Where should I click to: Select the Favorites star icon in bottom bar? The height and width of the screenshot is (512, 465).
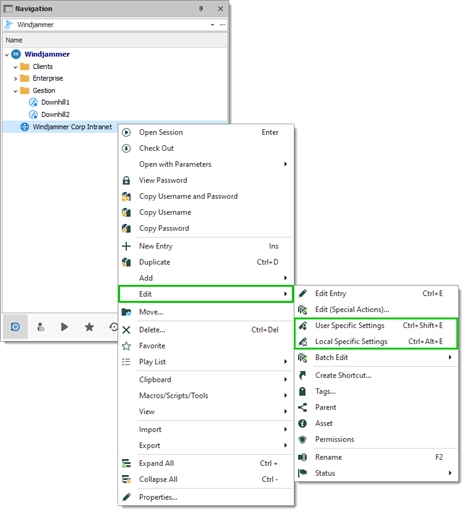point(89,327)
